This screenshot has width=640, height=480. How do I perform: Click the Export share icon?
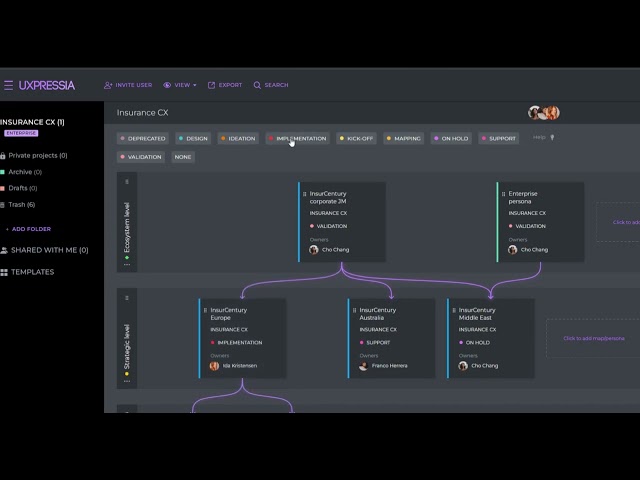(211, 85)
